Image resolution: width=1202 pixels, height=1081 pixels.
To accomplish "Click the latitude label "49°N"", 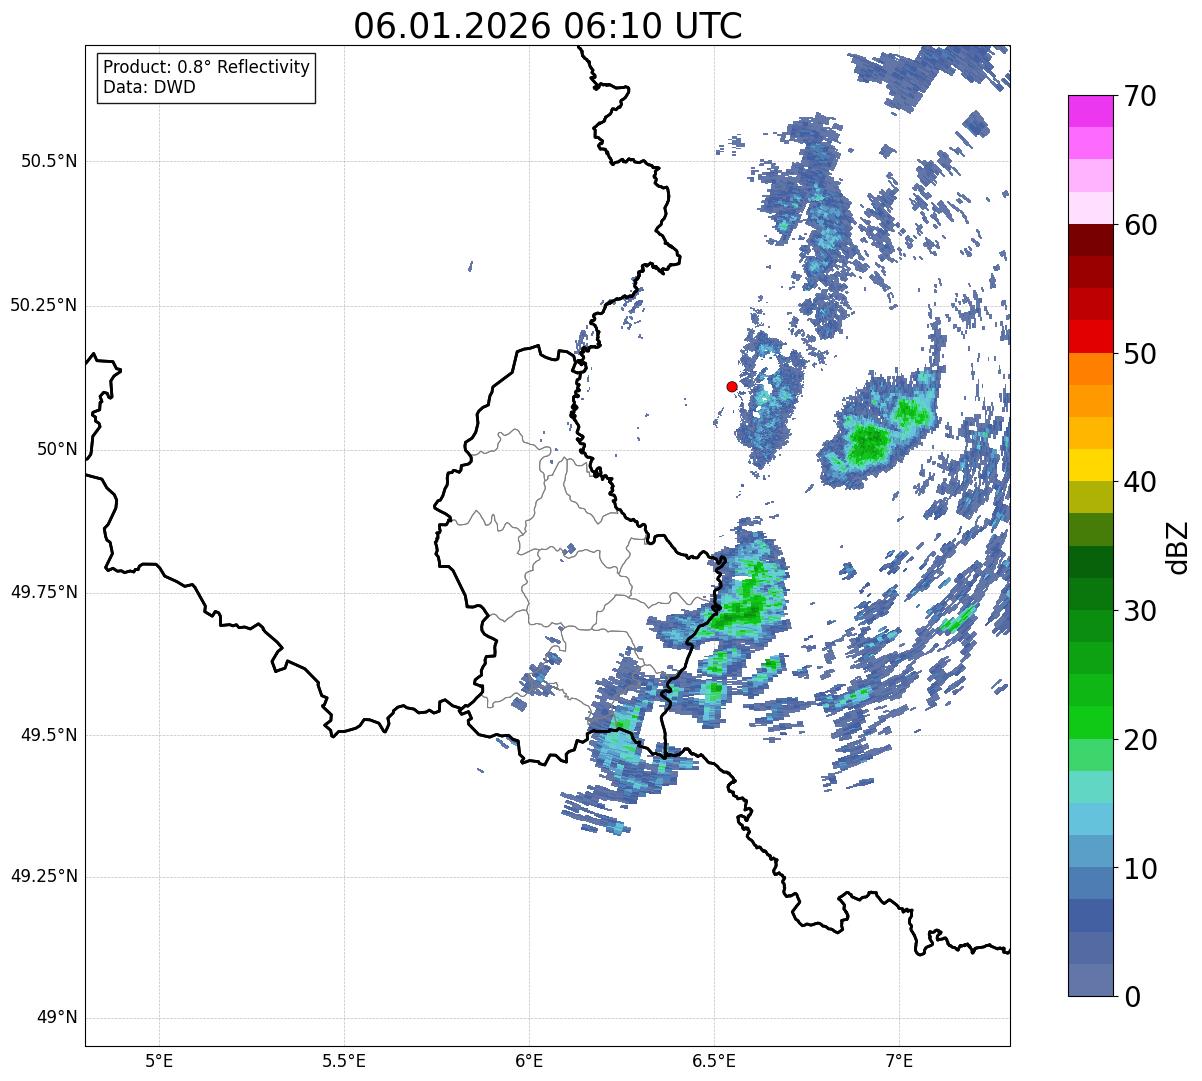I will coord(57,1018).
